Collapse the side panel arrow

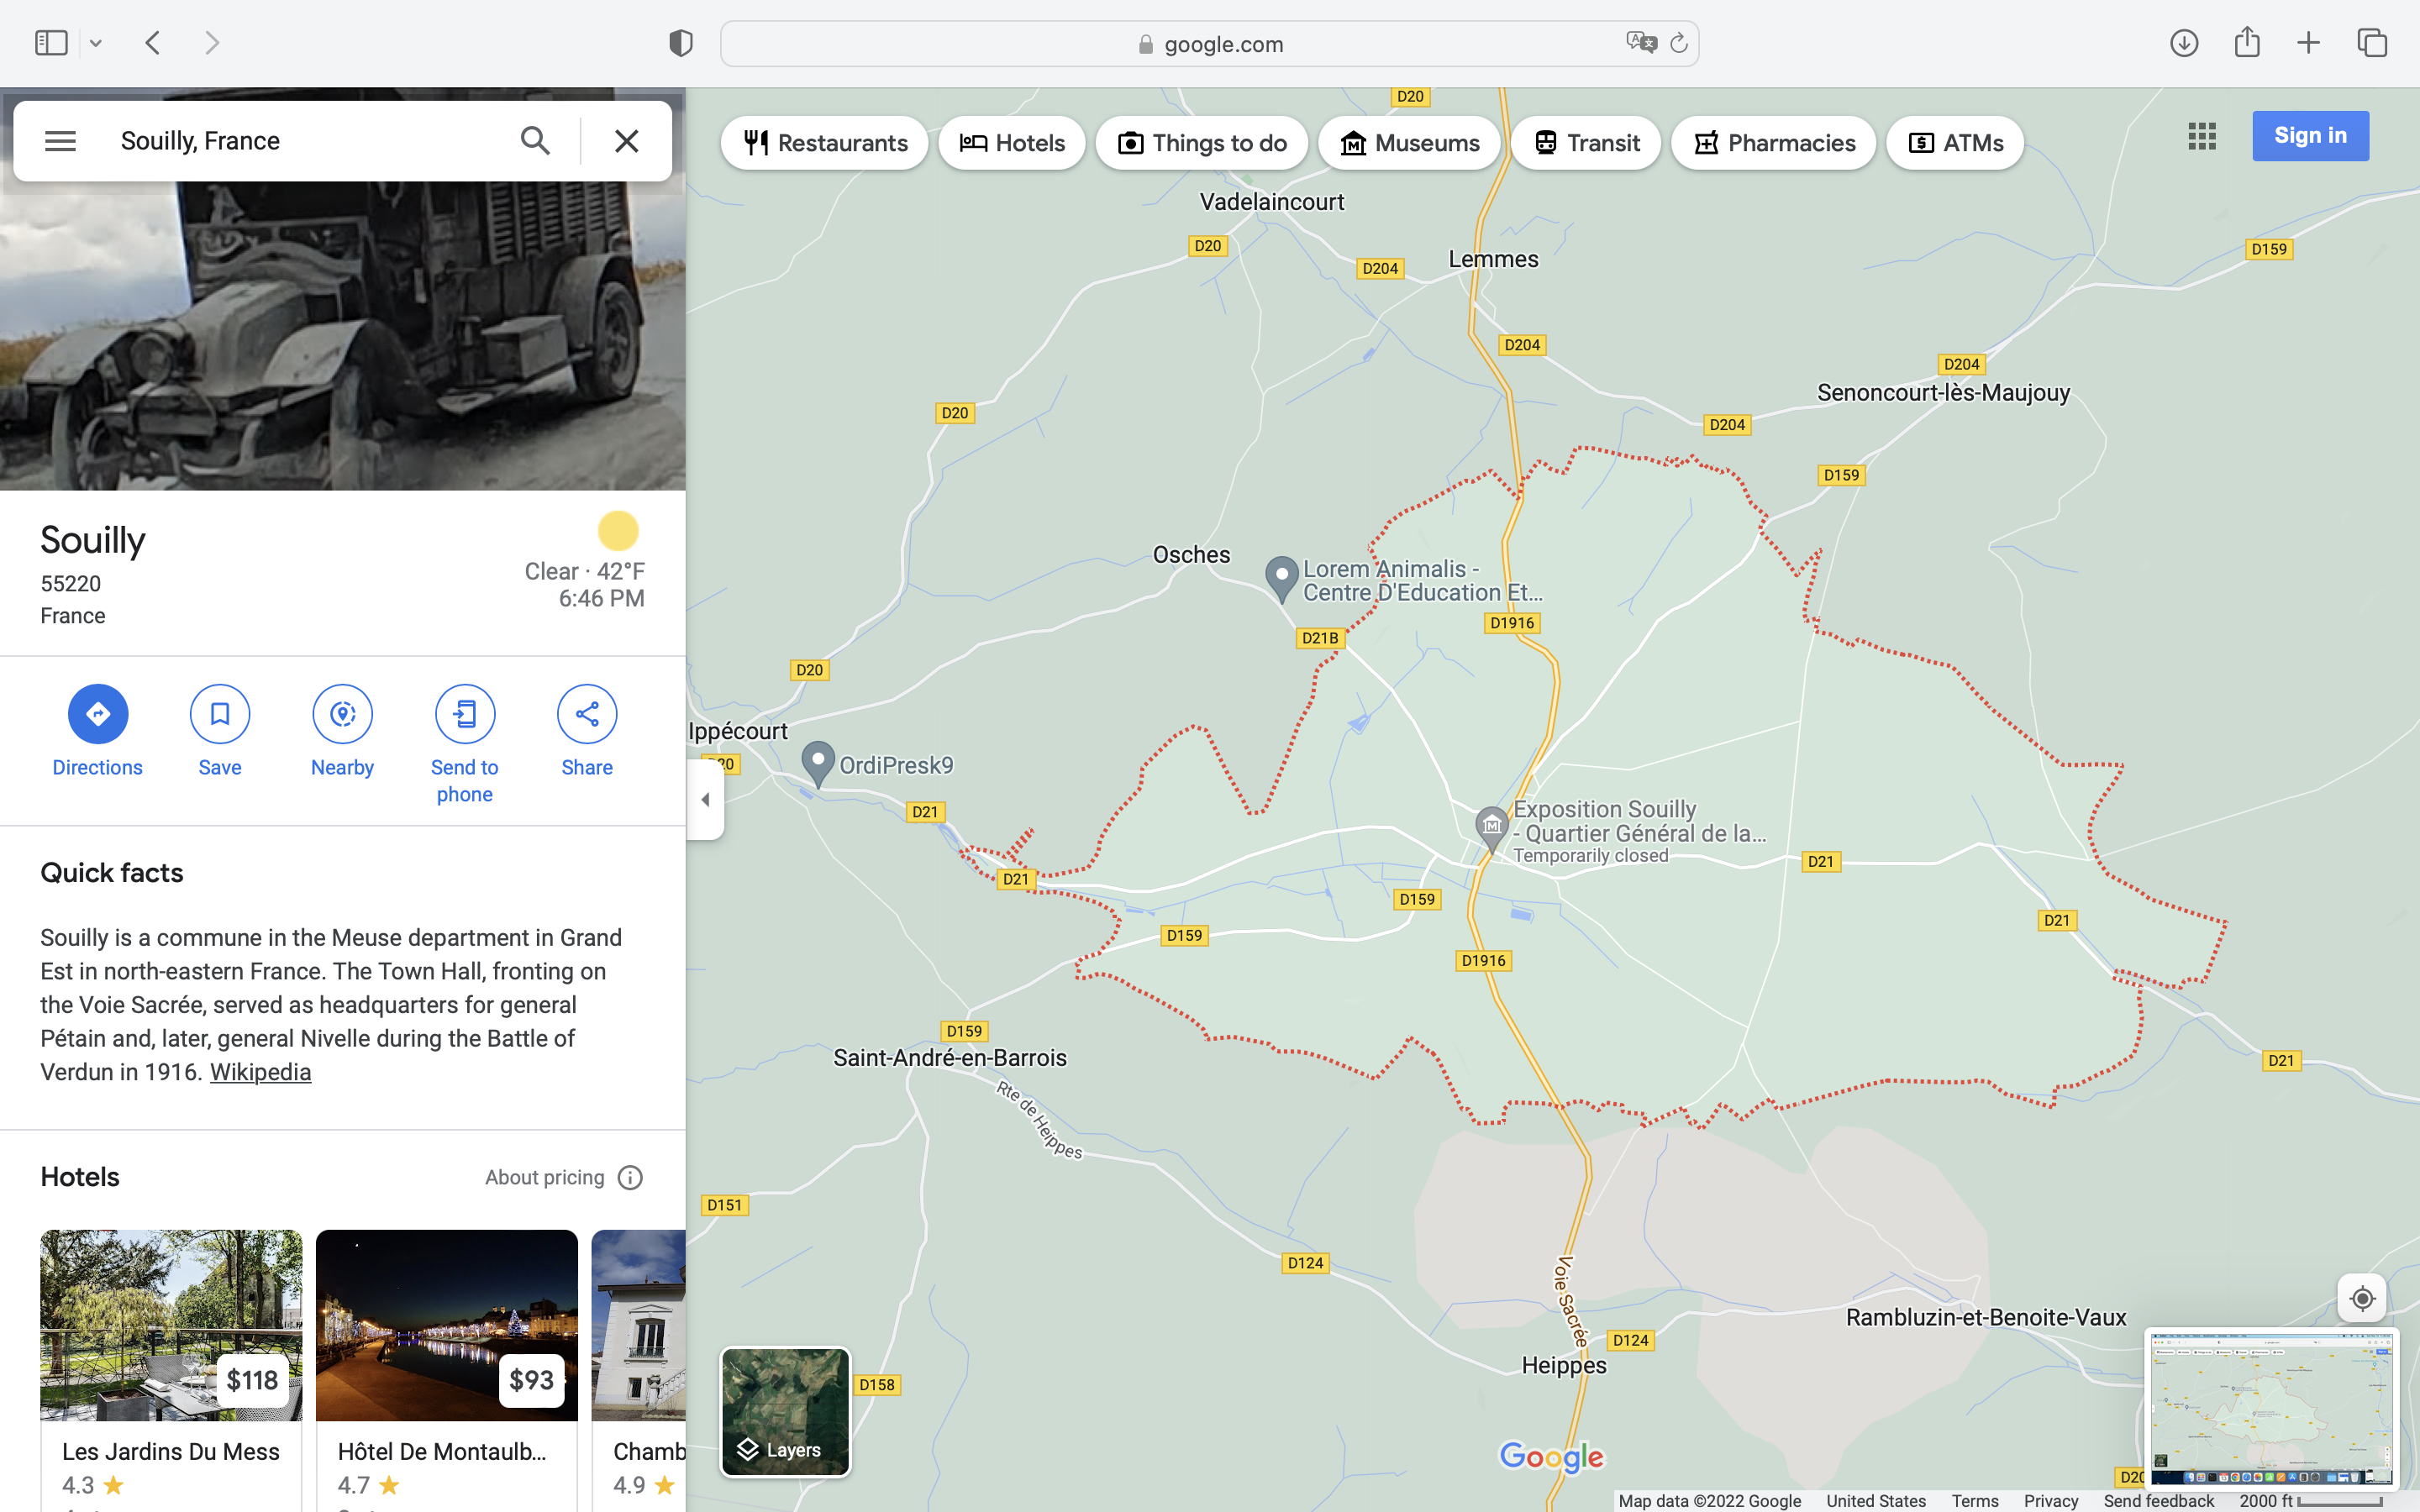(x=705, y=799)
